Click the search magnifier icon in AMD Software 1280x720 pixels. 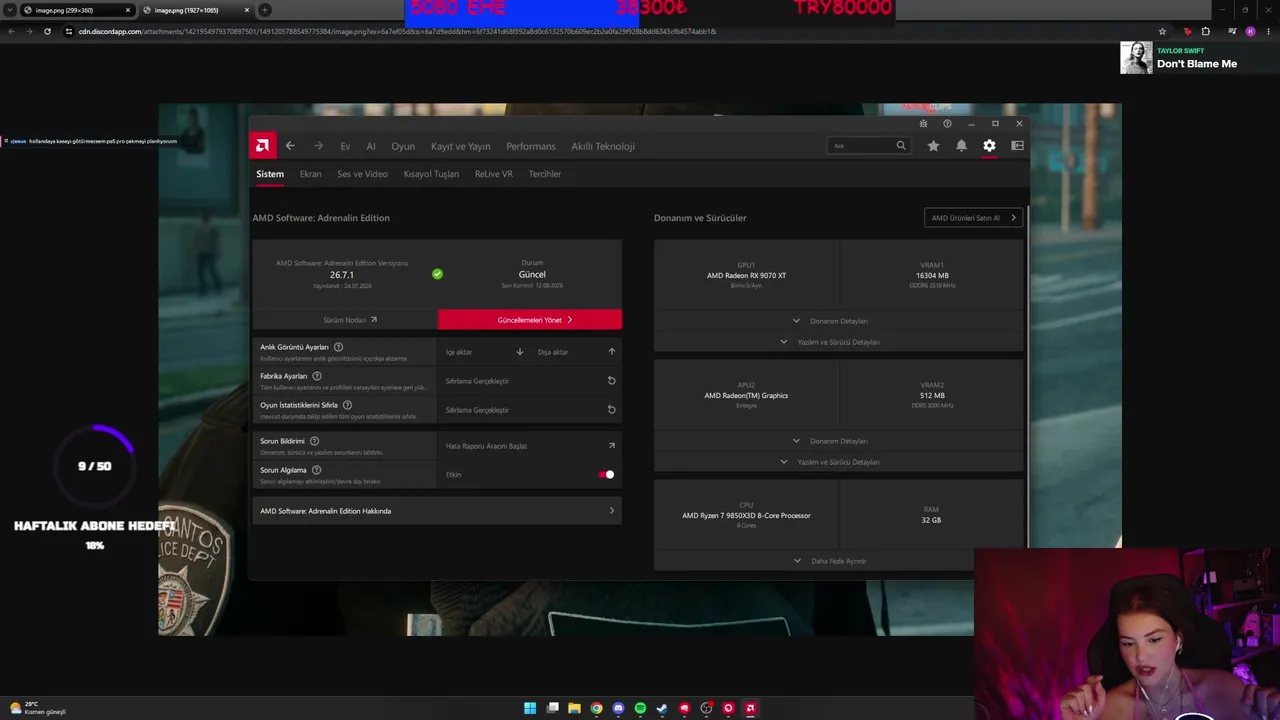901,146
